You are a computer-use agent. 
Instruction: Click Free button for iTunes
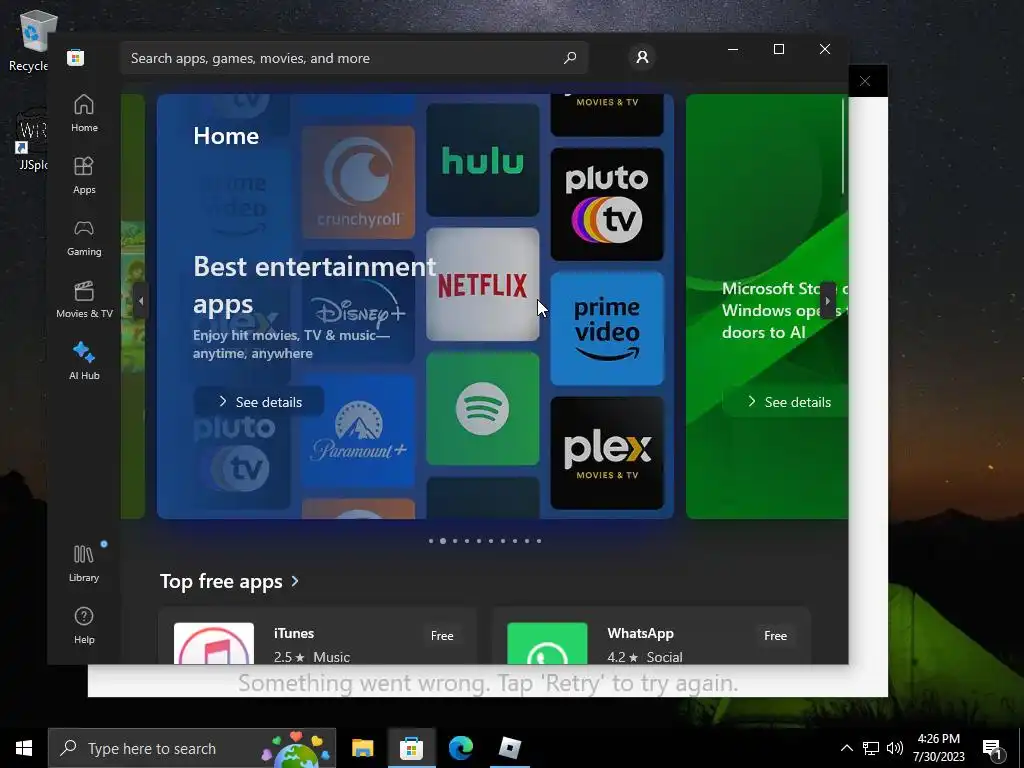[442, 635]
